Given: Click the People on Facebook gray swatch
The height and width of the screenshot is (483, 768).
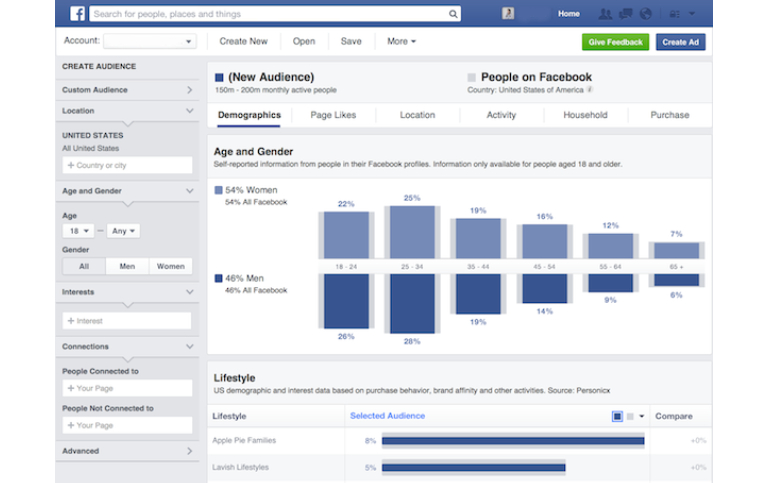Looking at the screenshot, I should (472, 77).
